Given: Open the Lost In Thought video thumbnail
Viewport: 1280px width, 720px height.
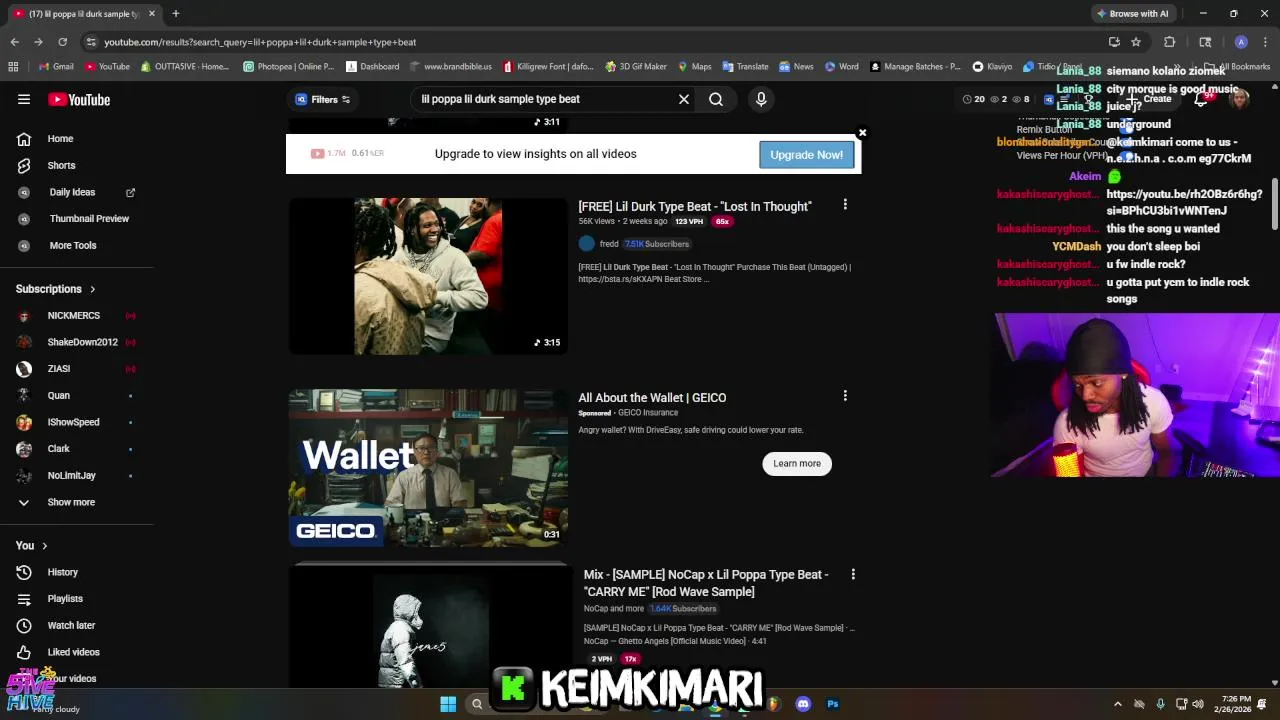Looking at the screenshot, I should tap(428, 276).
